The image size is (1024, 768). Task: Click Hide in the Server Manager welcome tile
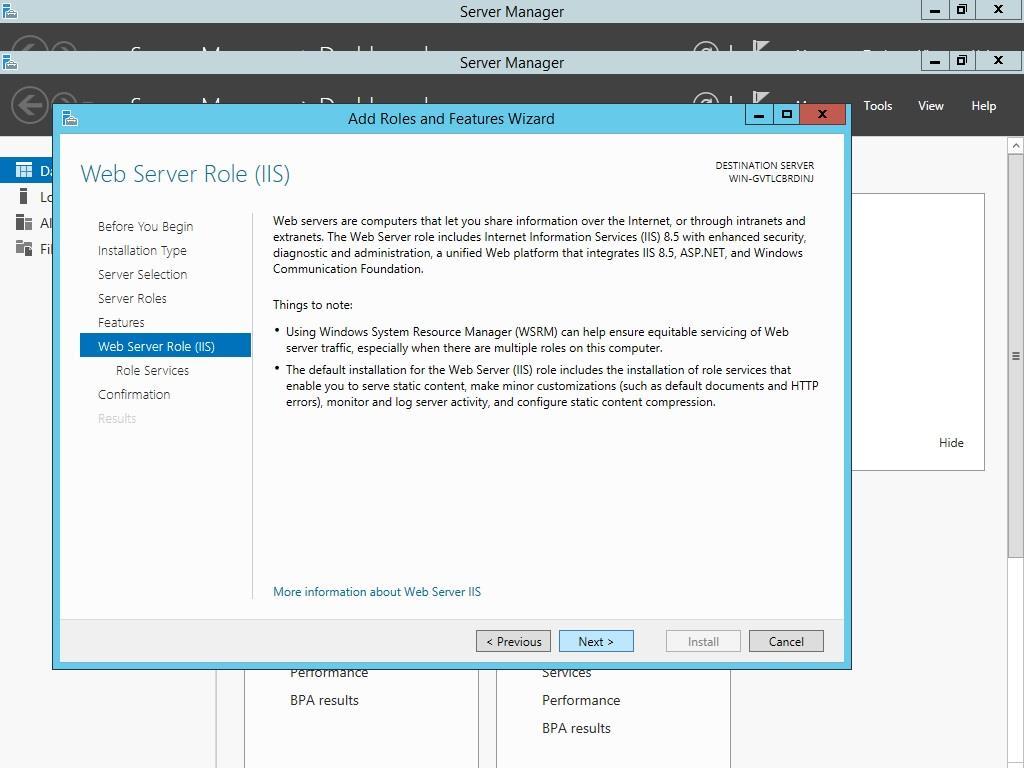tap(951, 443)
